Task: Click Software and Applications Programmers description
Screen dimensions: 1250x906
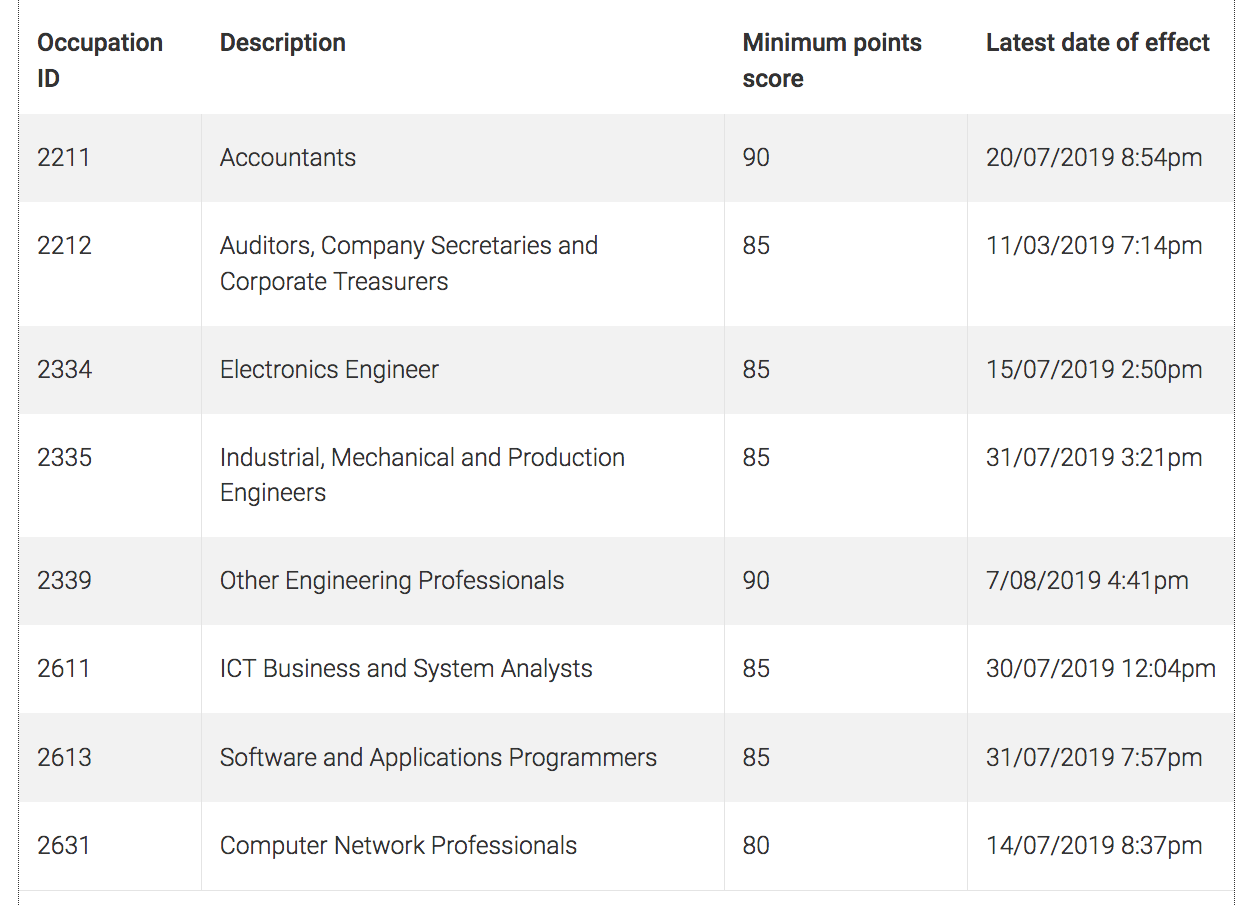Action: pyautogui.click(x=438, y=758)
